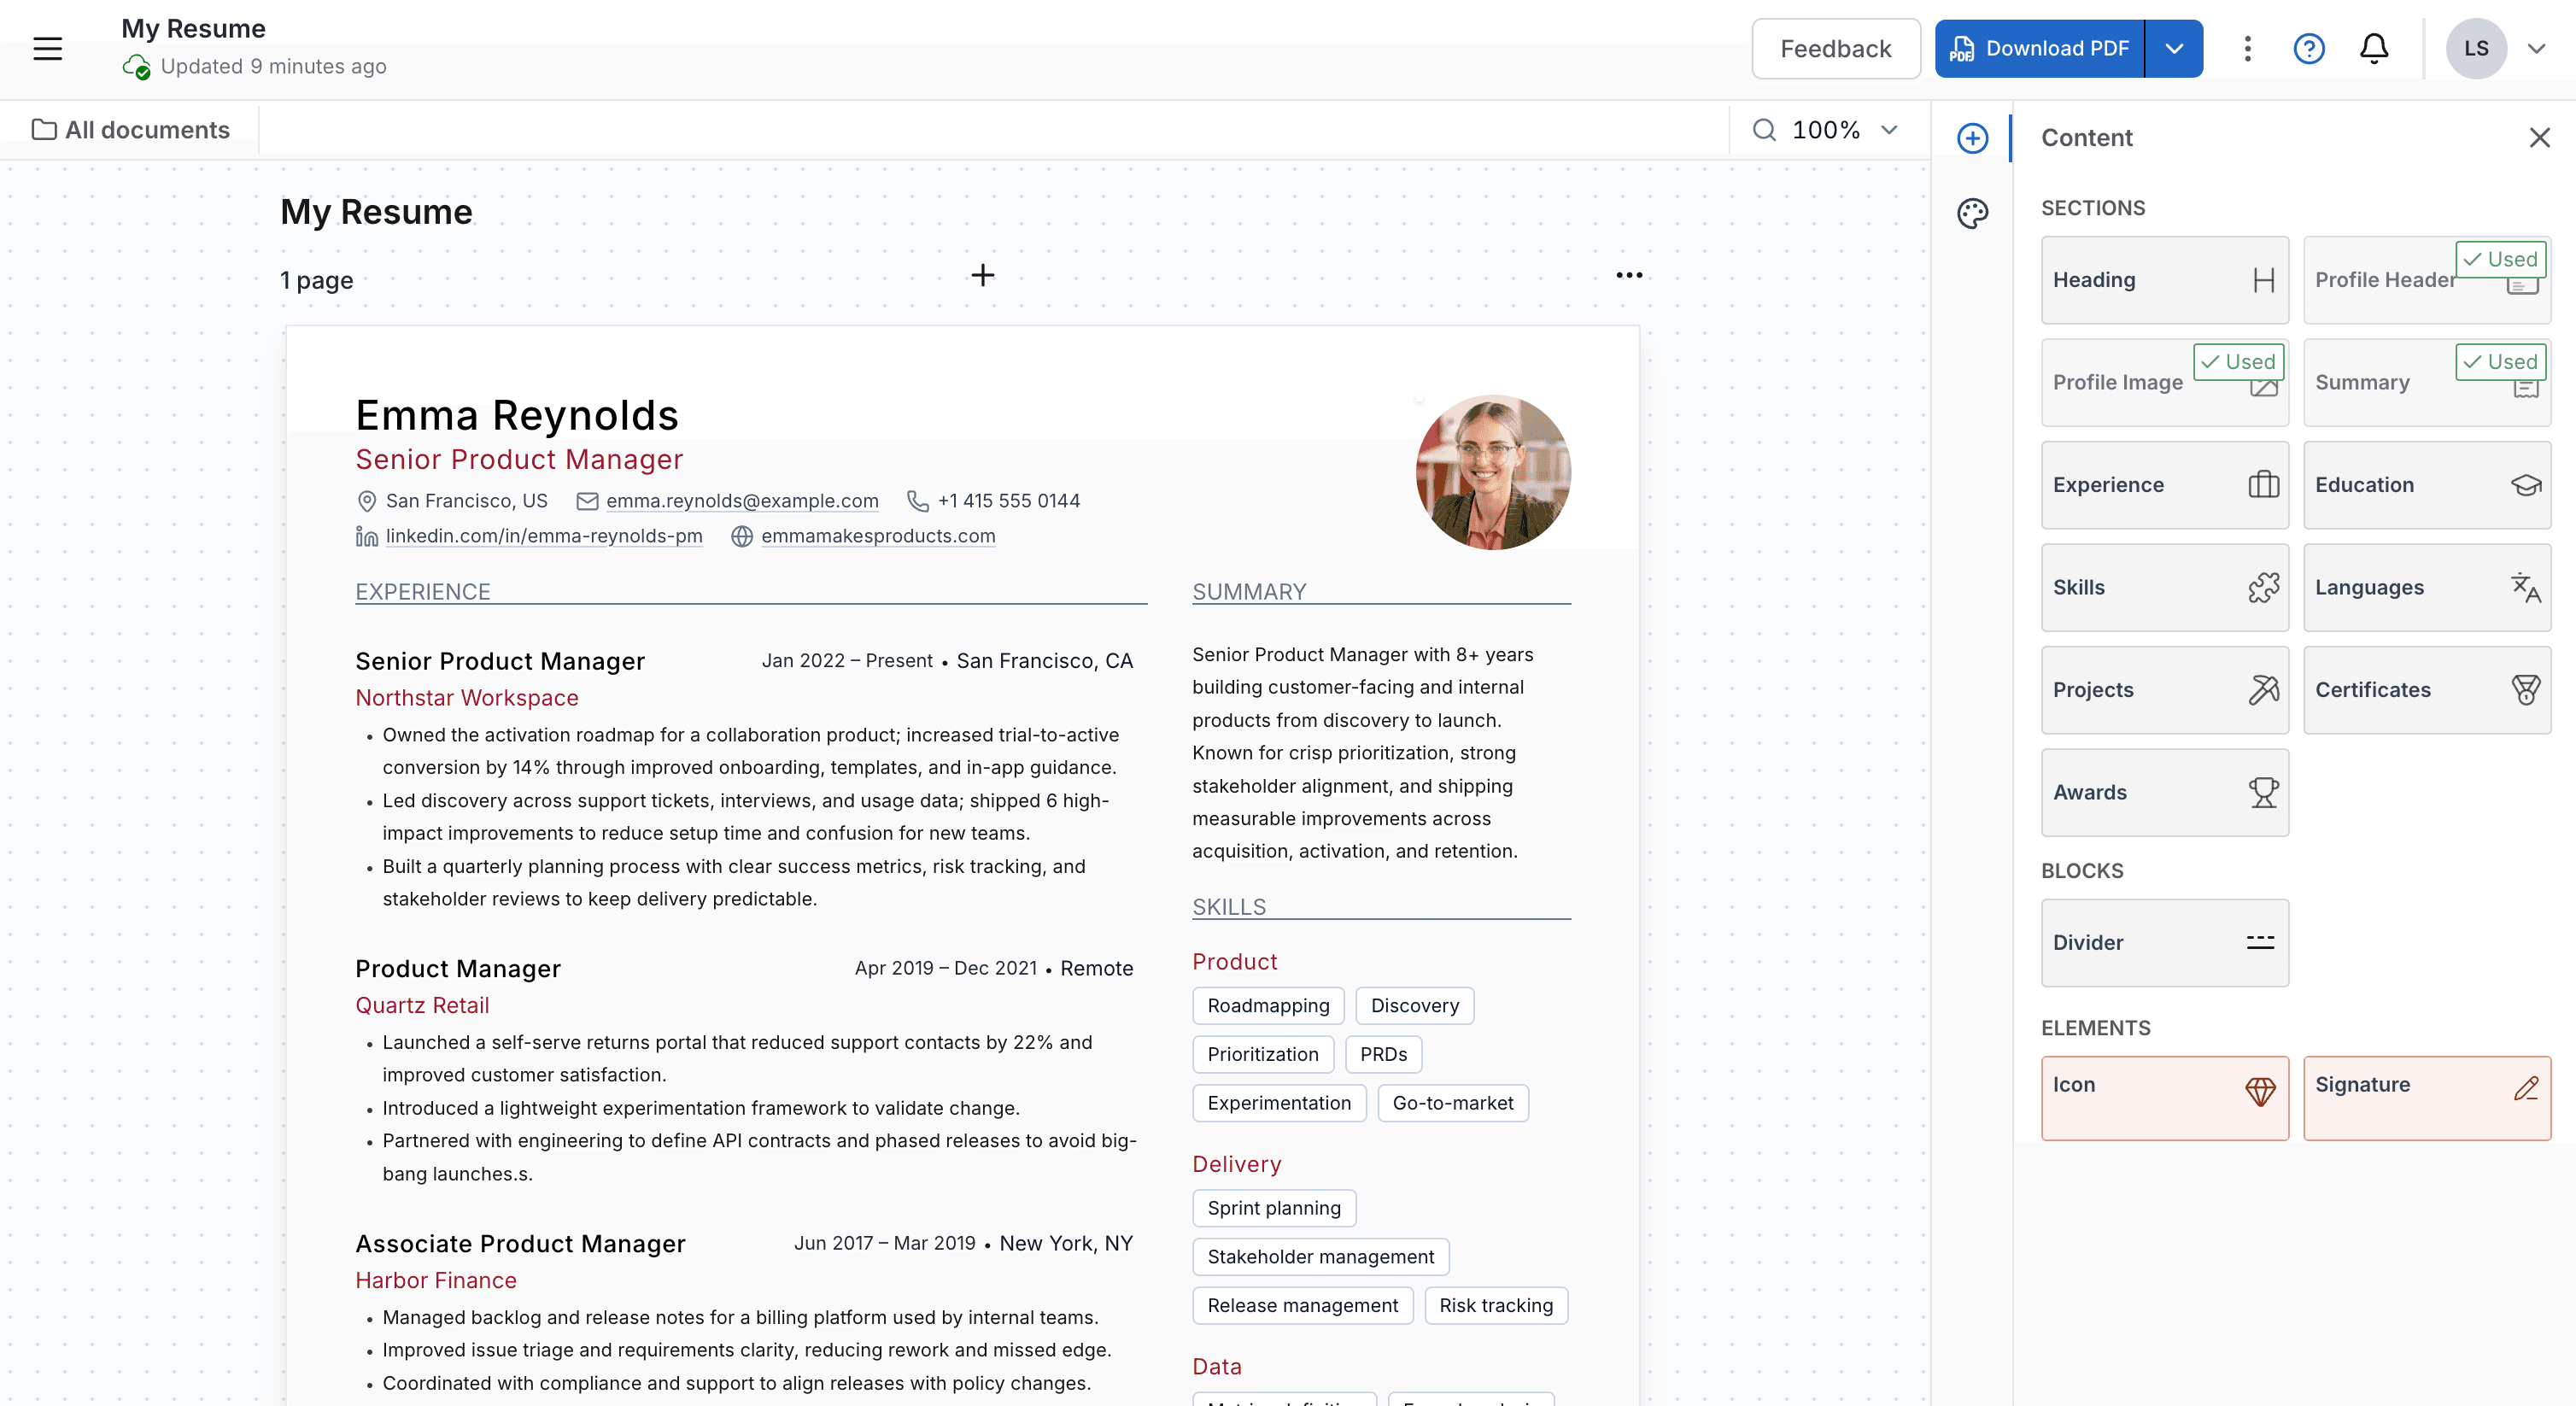Screen dimensions: 2576x1406
Task: Open notifications bell
Action: pyautogui.click(x=2373, y=48)
